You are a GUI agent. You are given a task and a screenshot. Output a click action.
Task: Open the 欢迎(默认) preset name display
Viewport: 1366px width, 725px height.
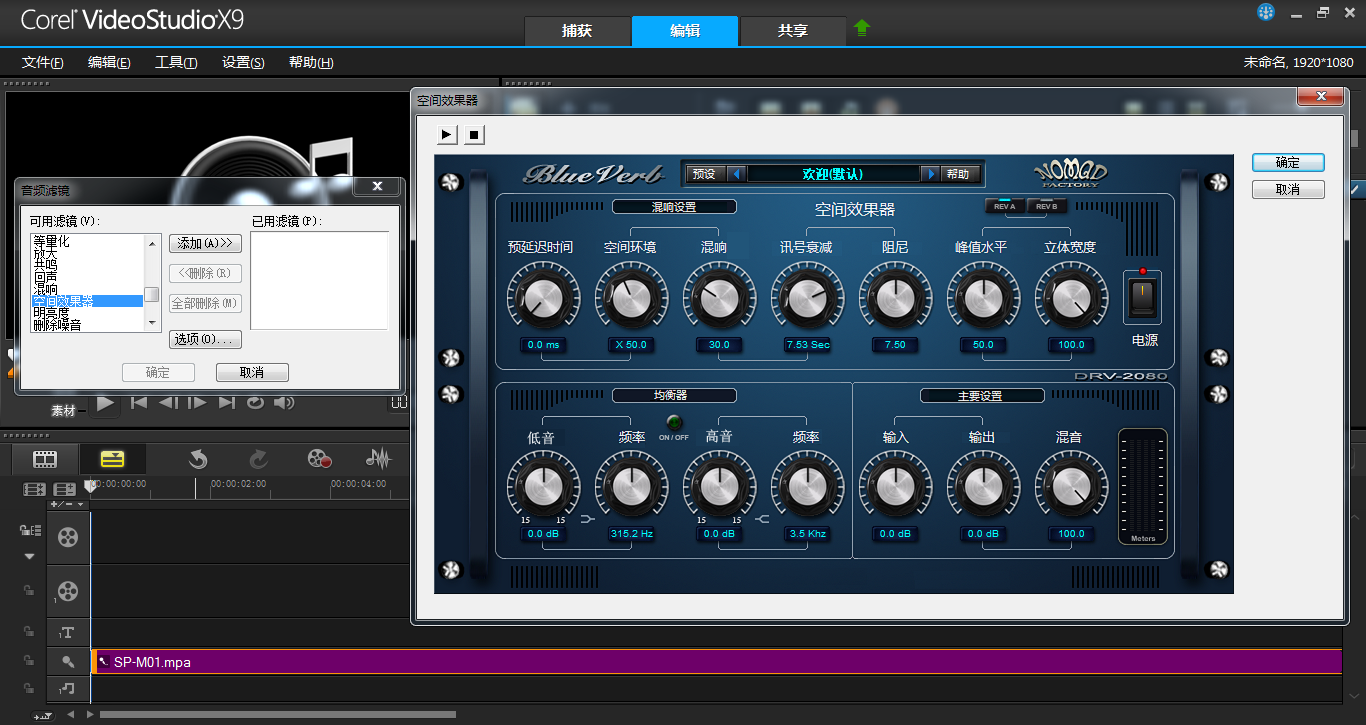point(833,174)
